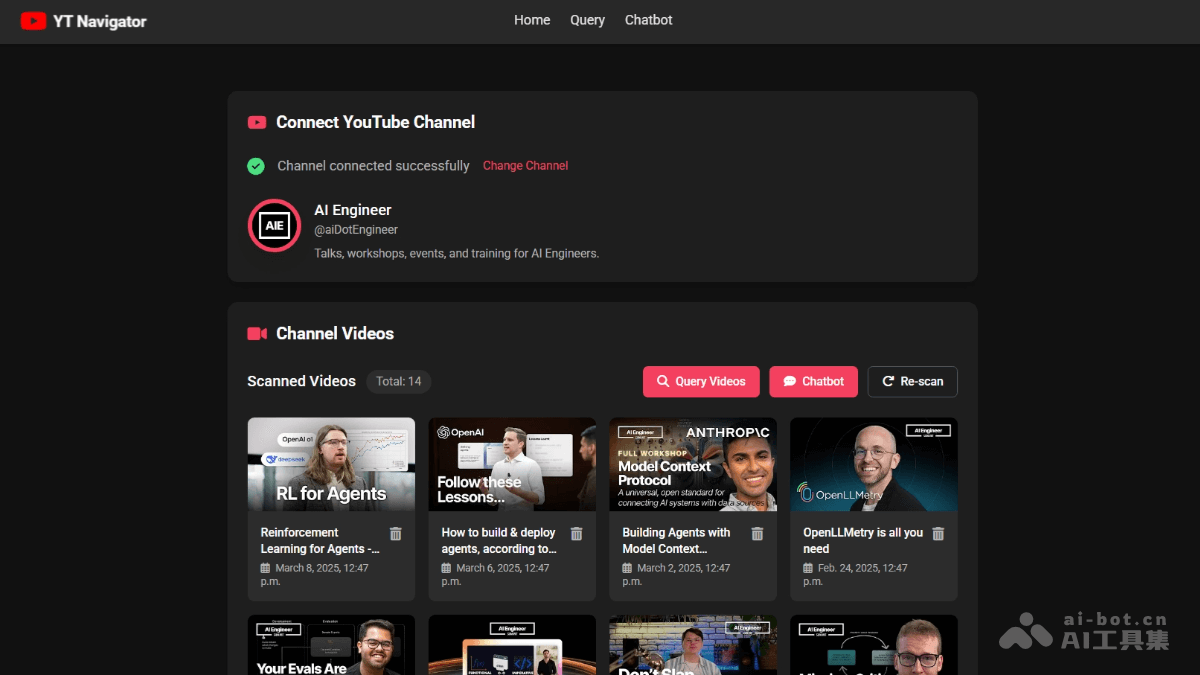Click the speech bubble icon on the Chatbot button
Image resolution: width=1200 pixels, height=675 pixels.
(786, 381)
